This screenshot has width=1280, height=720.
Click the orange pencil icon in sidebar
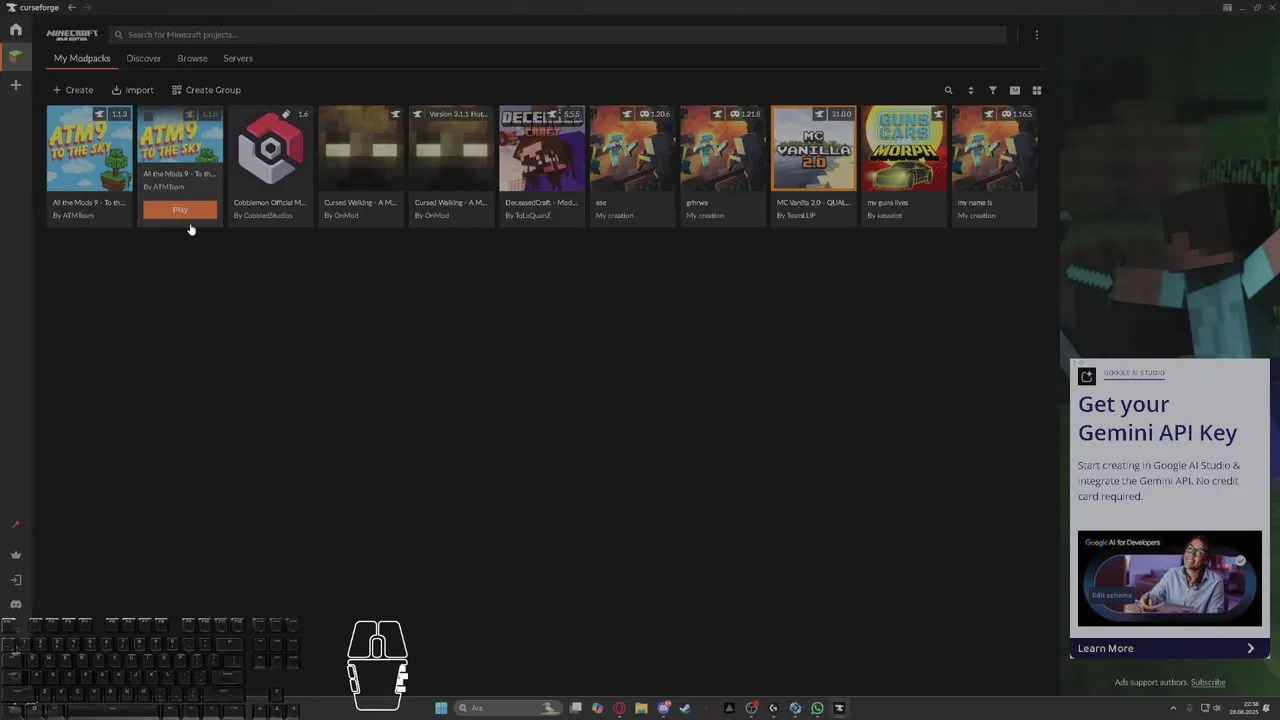pyautogui.click(x=15, y=524)
